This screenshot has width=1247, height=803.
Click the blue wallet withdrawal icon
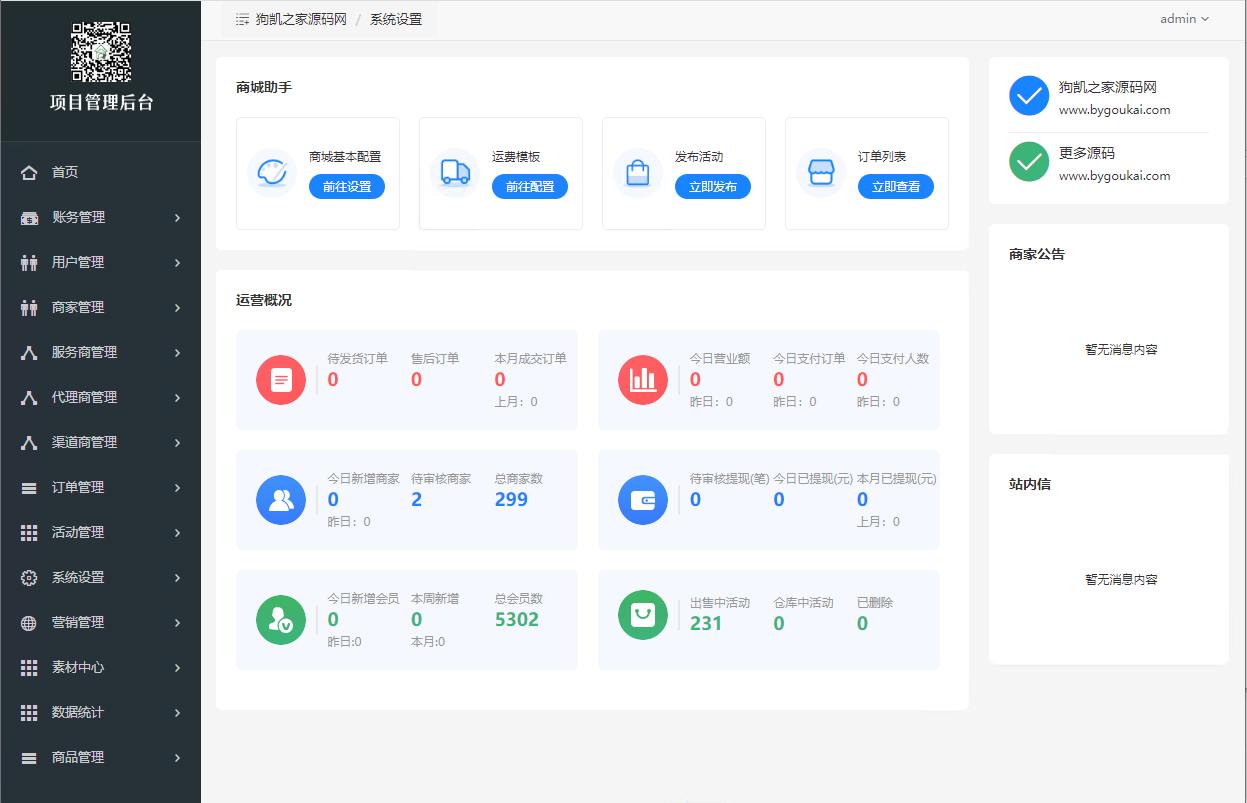[643, 500]
